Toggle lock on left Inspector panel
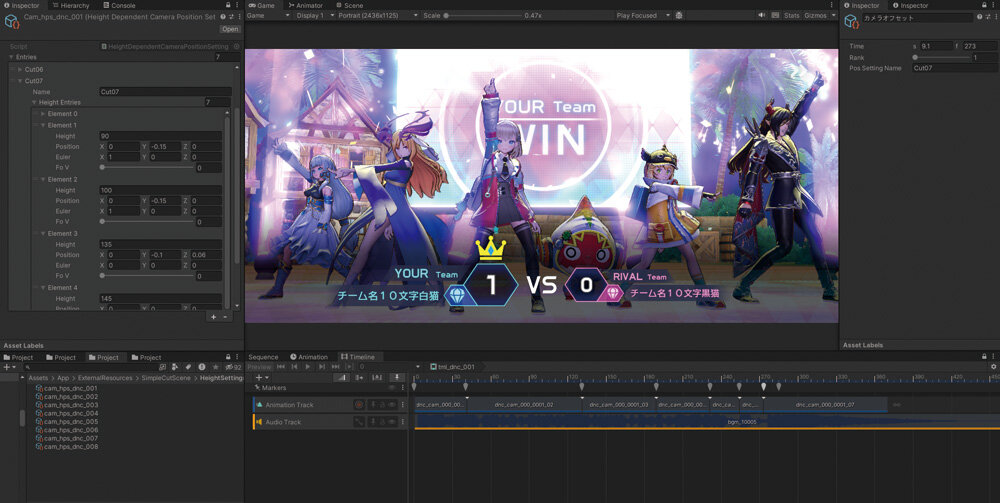The height and width of the screenshot is (503, 1000). pyautogui.click(x=228, y=5)
